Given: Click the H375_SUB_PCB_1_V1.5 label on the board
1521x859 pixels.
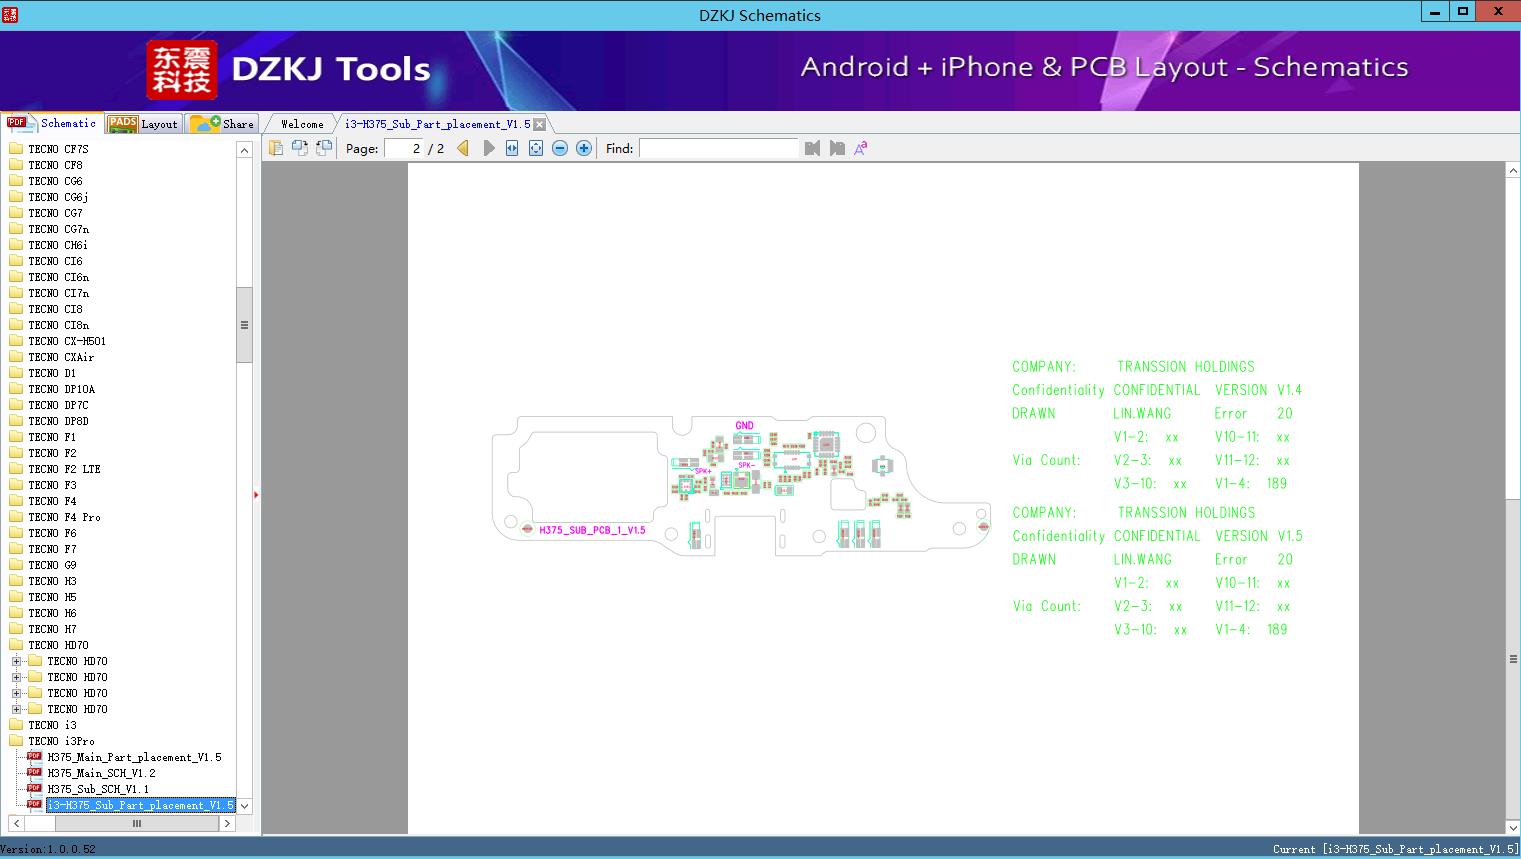Looking at the screenshot, I should [592, 530].
